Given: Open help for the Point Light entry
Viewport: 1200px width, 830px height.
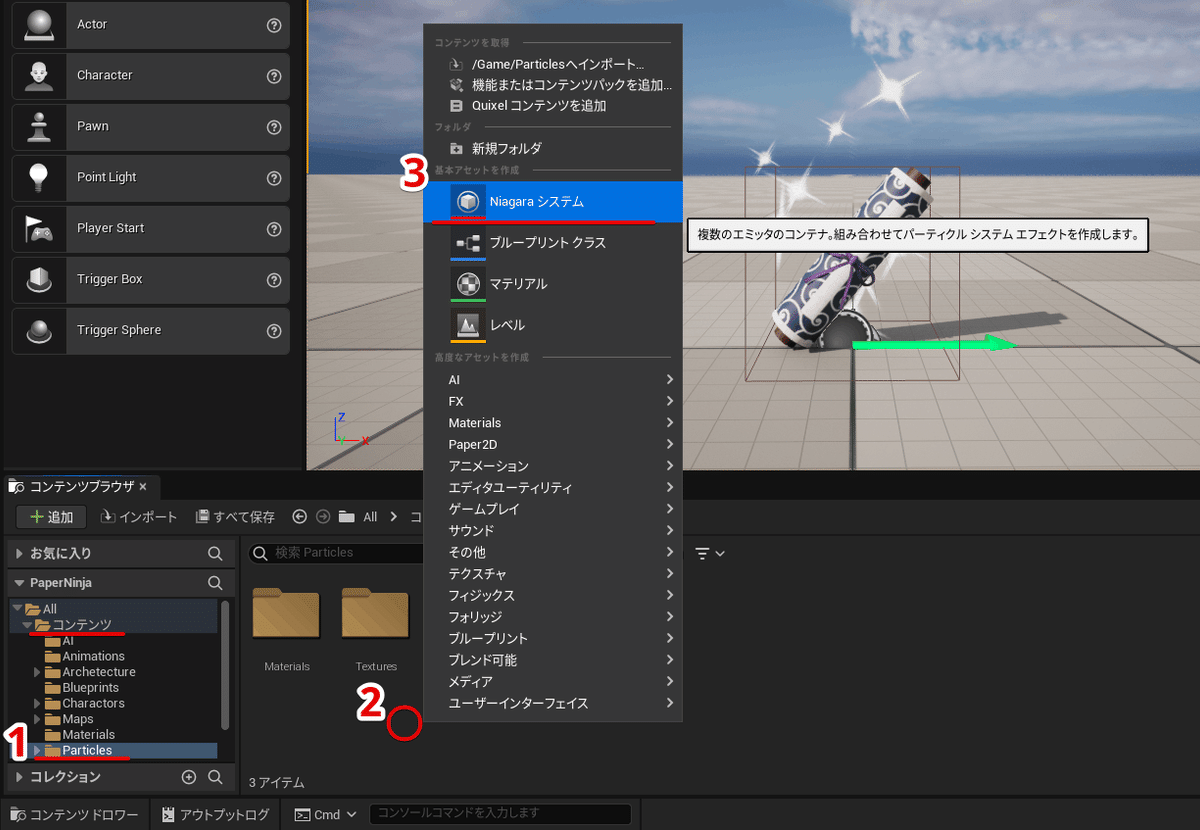Looking at the screenshot, I should click(x=274, y=178).
